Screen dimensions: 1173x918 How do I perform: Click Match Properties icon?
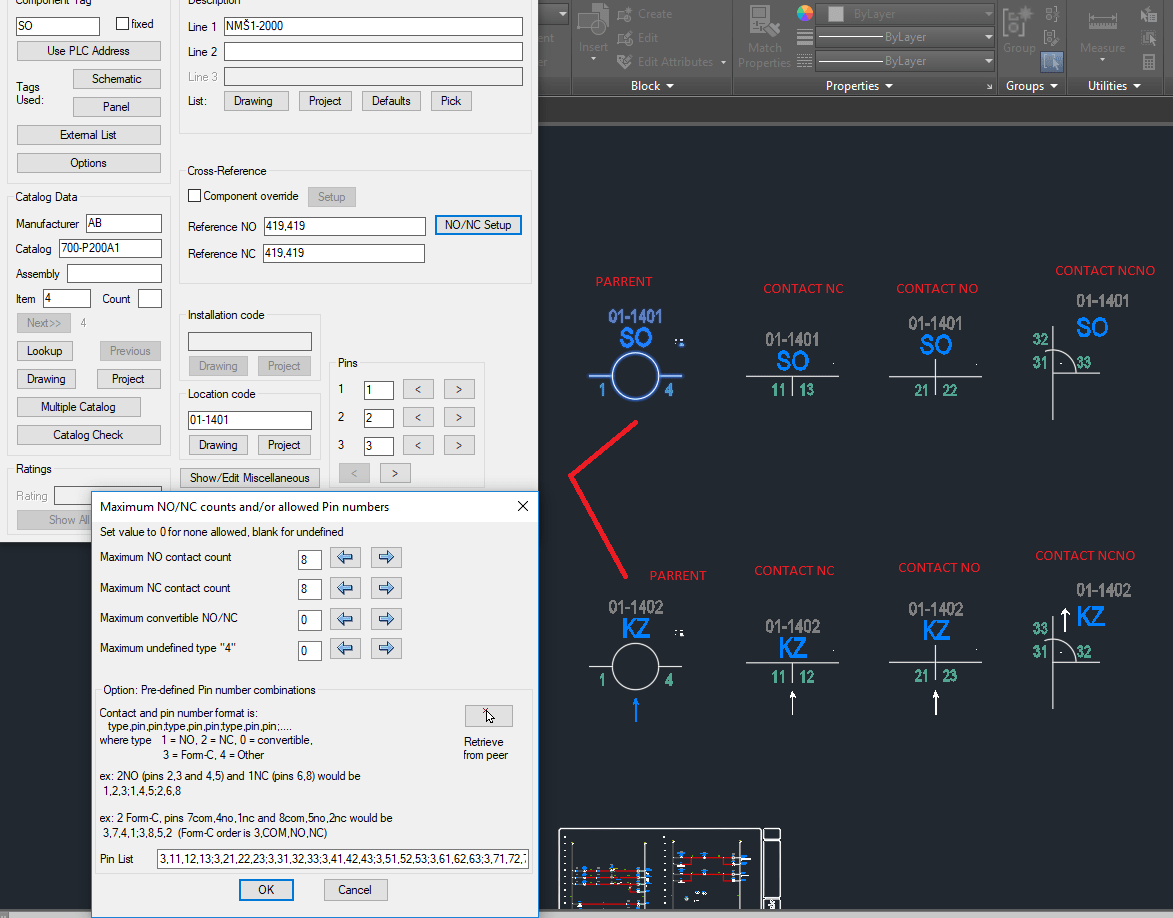click(x=765, y=20)
